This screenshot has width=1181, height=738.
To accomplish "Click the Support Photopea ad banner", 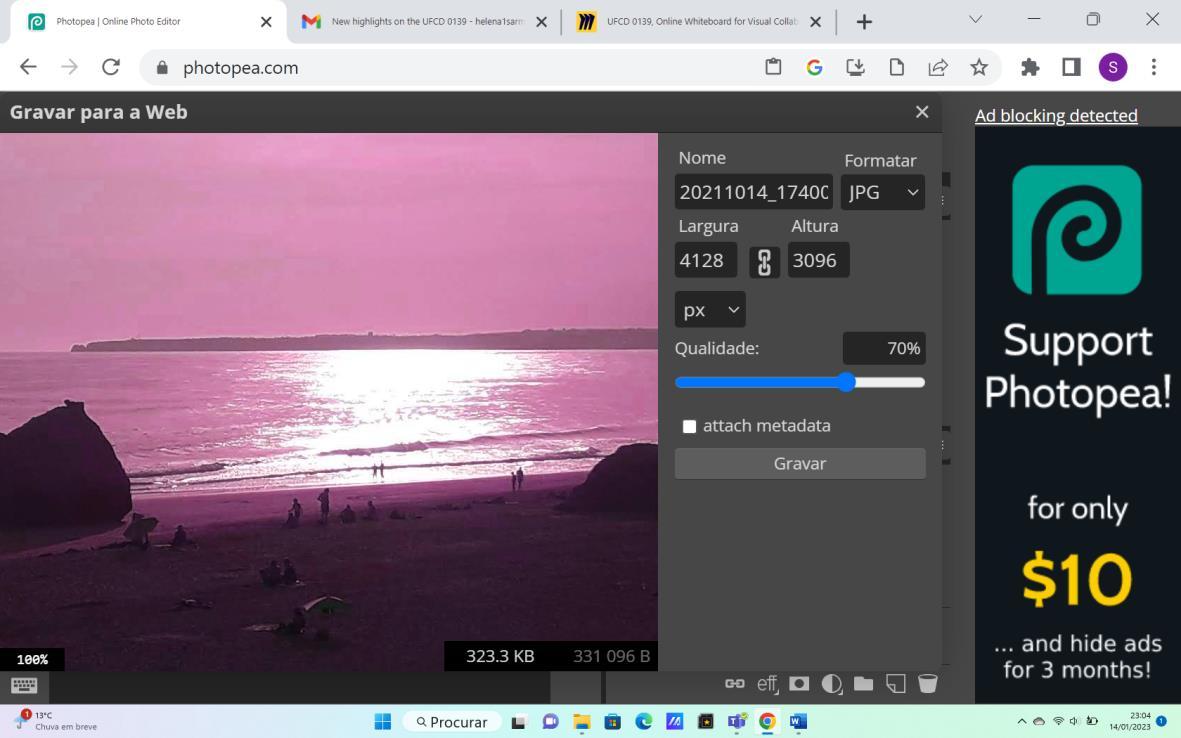I will click(x=1078, y=416).
